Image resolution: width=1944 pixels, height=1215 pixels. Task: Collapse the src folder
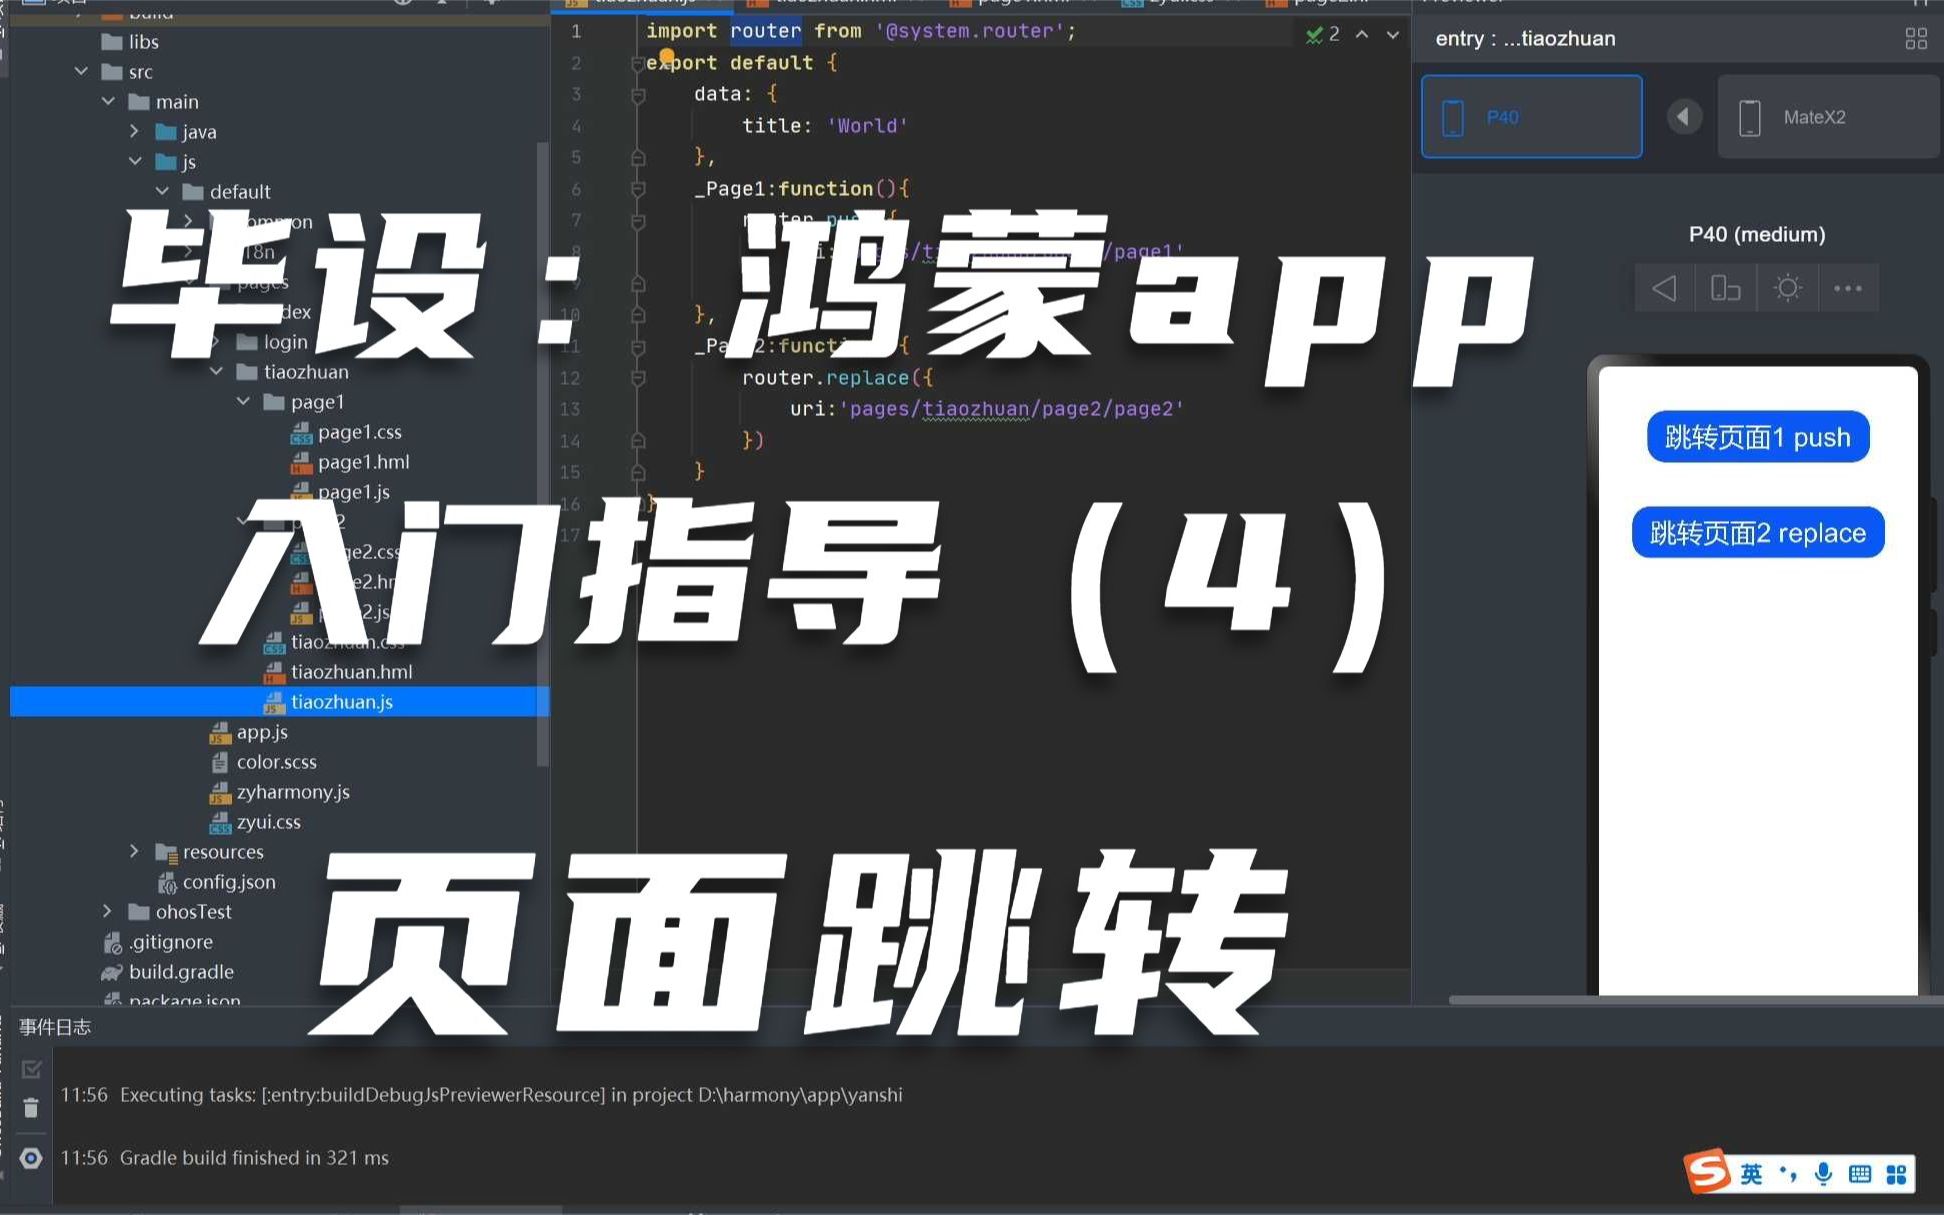click(x=81, y=72)
